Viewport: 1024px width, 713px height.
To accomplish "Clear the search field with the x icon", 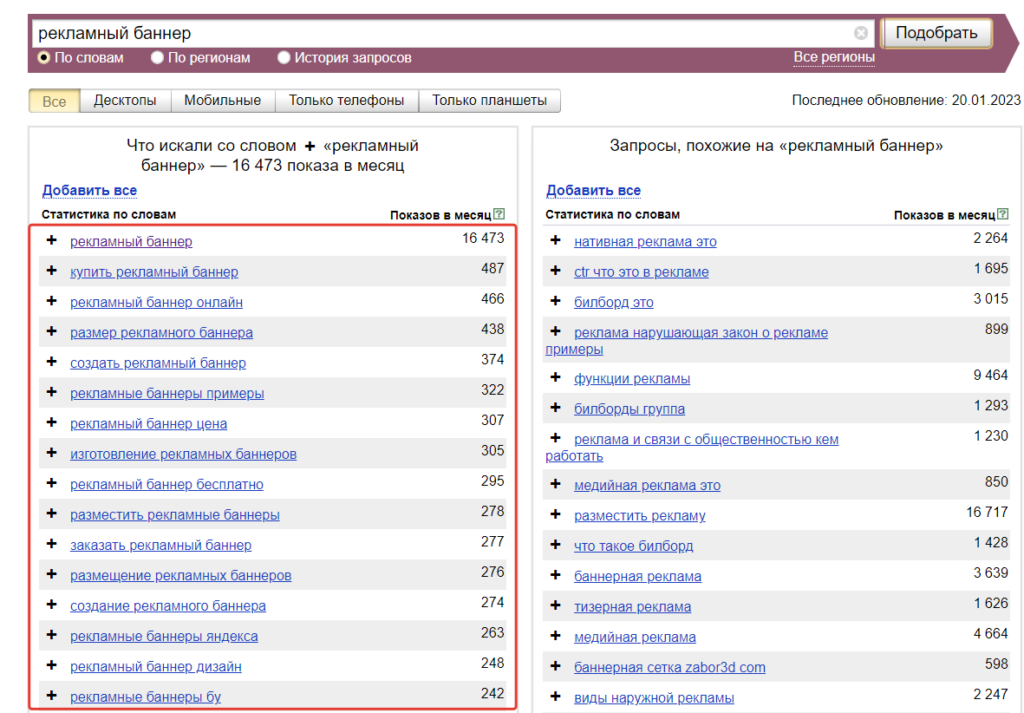I will pyautogui.click(x=861, y=33).
